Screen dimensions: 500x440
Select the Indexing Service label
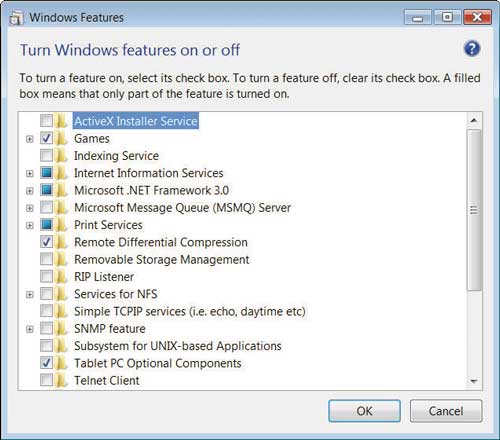(x=116, y=156)
